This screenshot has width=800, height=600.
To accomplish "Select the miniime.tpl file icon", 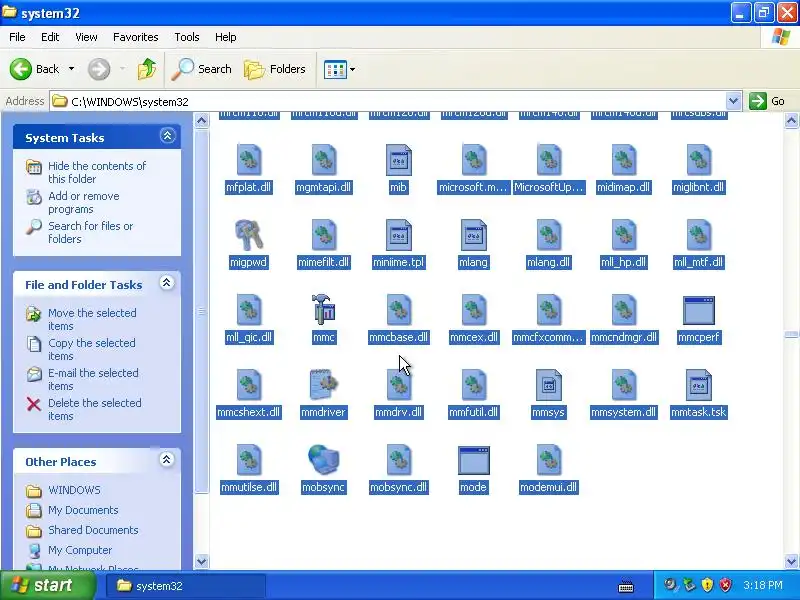I will click(398, 235).
